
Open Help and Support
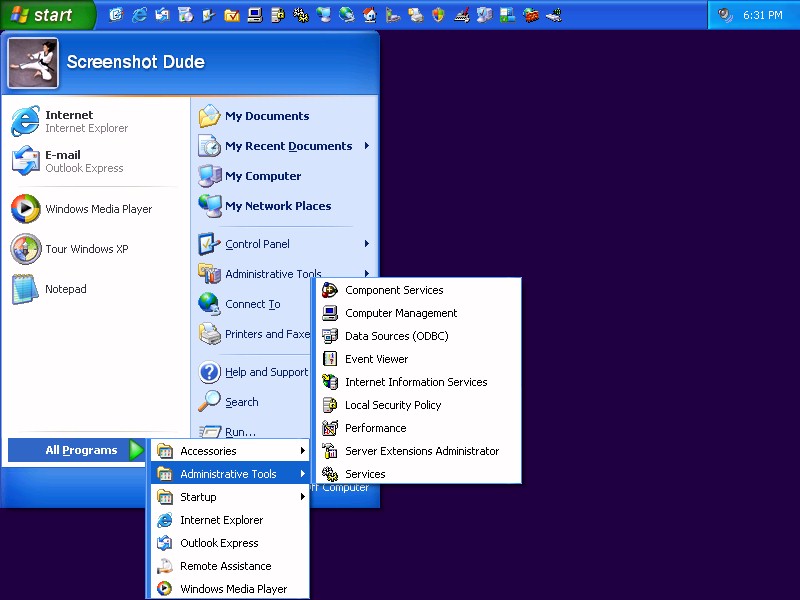click(x=265, y=372)
